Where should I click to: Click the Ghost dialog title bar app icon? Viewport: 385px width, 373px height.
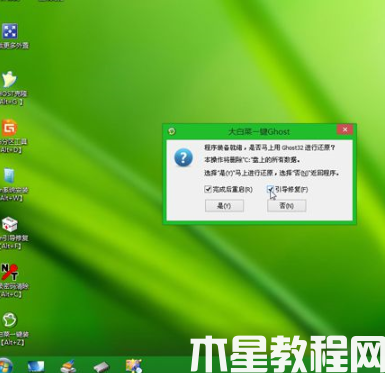coord(172,131)
